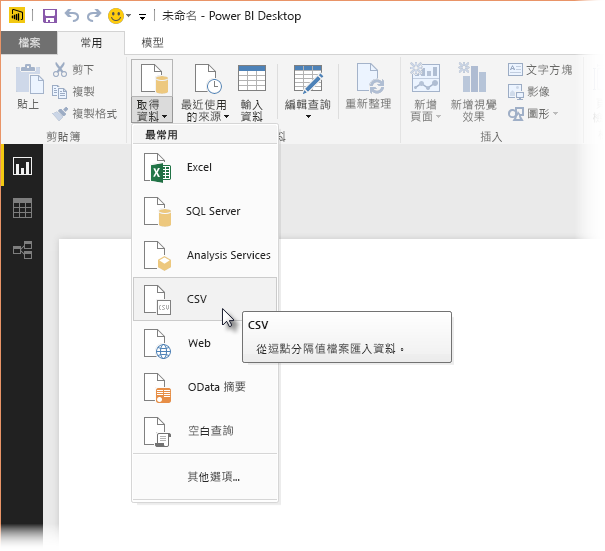Undo the last action

[72, 16]
